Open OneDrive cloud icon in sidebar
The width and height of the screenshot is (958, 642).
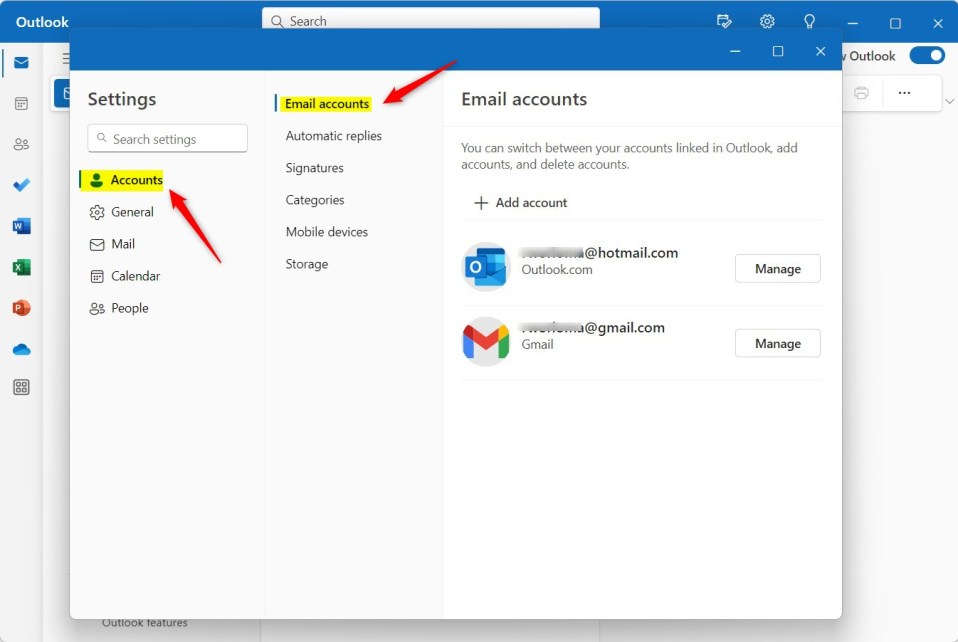[21, 349]
